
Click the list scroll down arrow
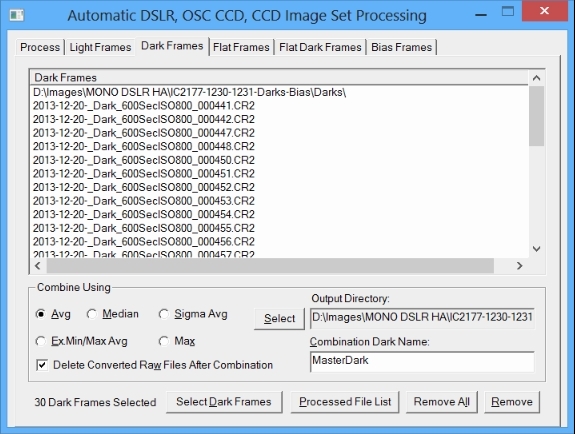536,249
